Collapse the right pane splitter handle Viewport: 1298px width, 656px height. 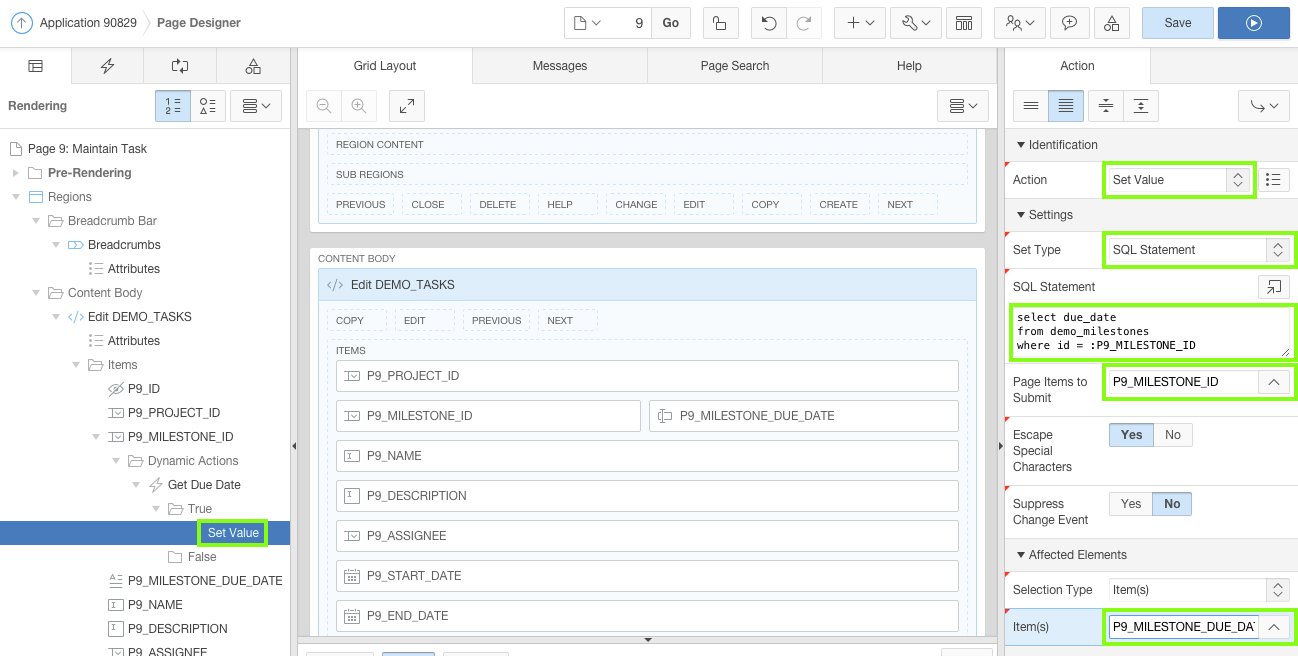(x=1001, y=446)
